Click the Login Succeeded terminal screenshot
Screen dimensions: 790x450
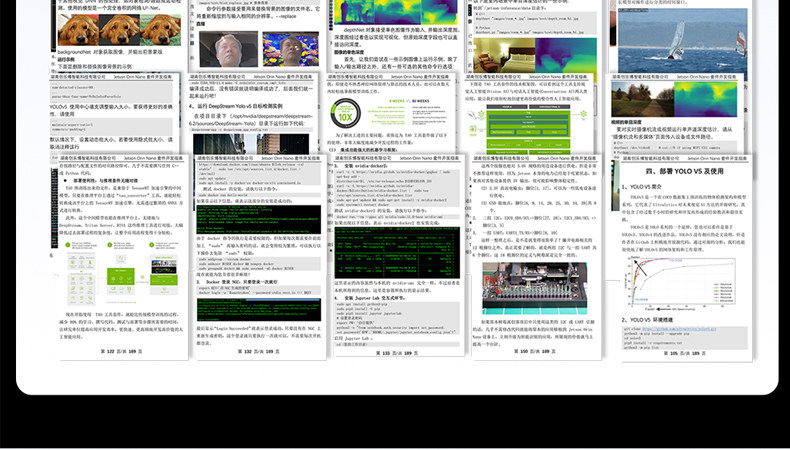click(x=258, y=310)
